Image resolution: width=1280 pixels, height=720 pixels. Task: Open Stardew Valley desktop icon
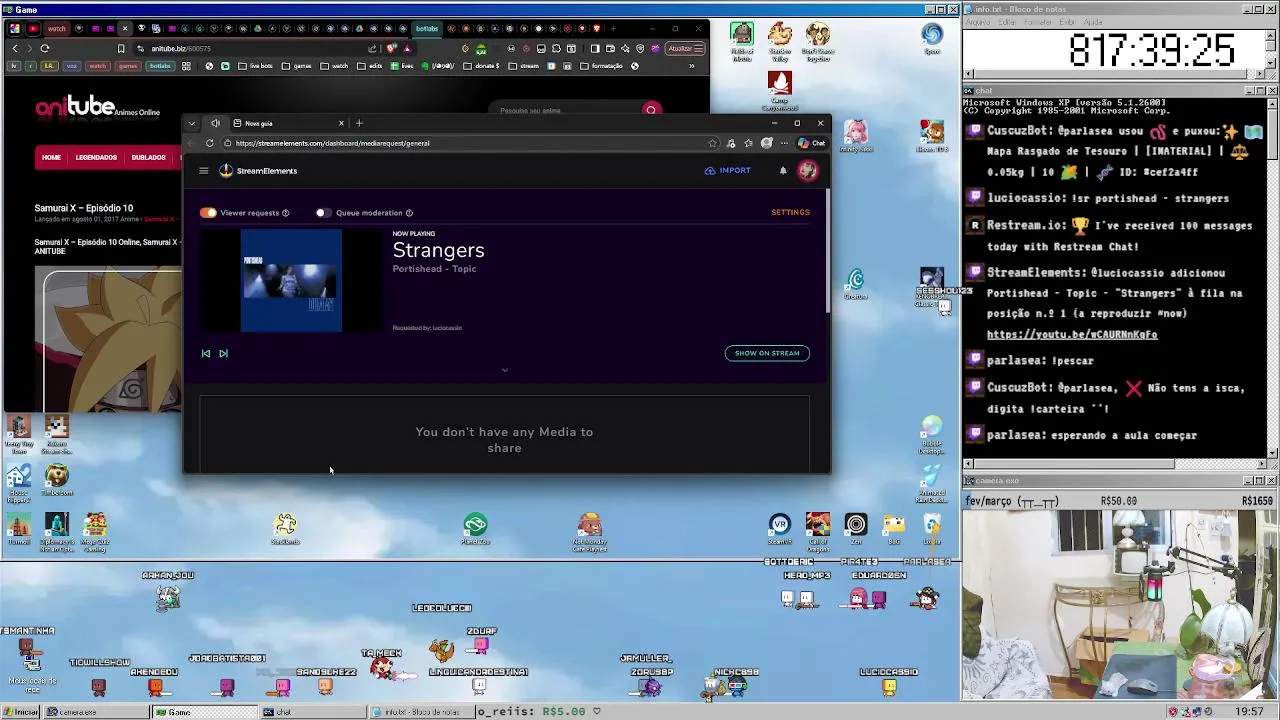click(x=780, y=41)
